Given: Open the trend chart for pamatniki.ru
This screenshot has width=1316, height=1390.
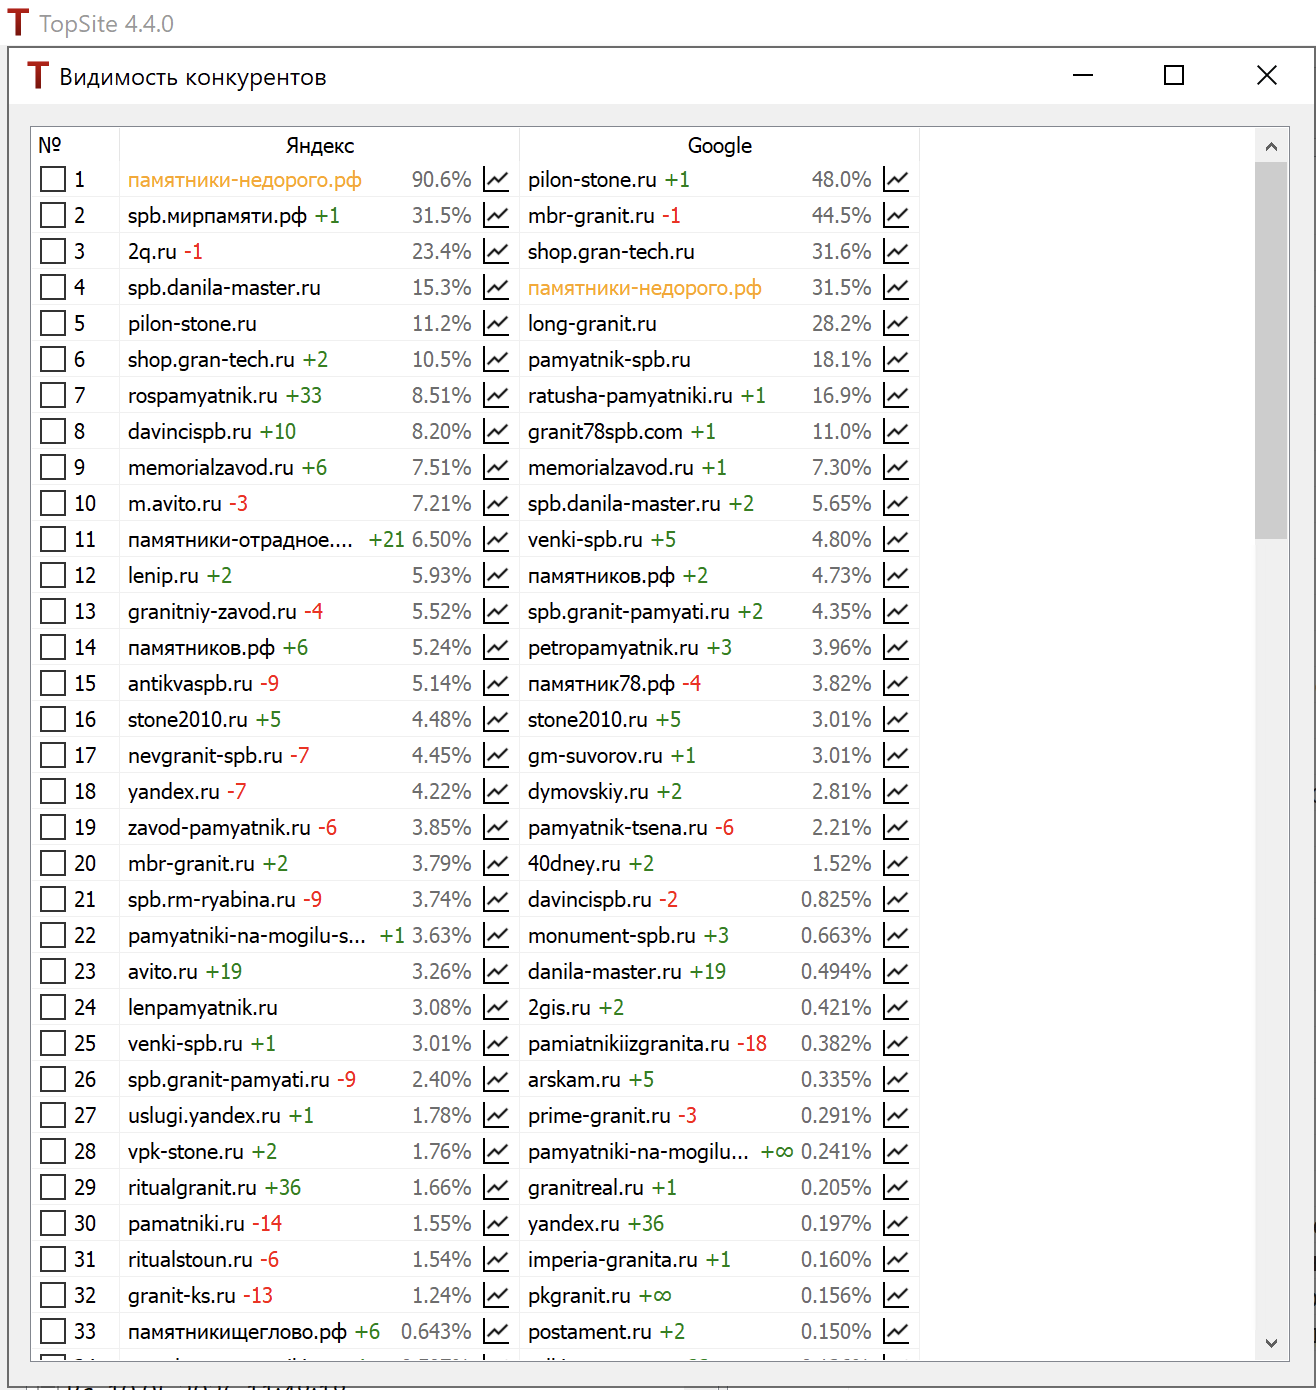Looking at the screenshot, I should (496, 1224).
